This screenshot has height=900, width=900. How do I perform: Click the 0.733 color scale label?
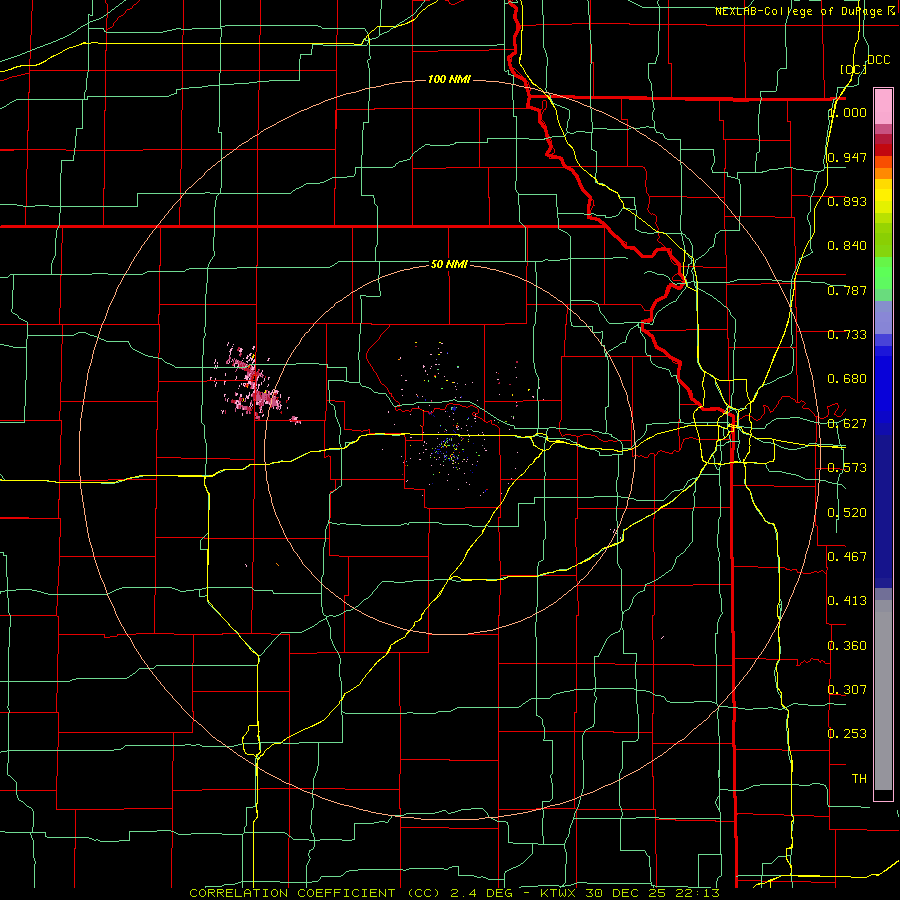[847, 335]
